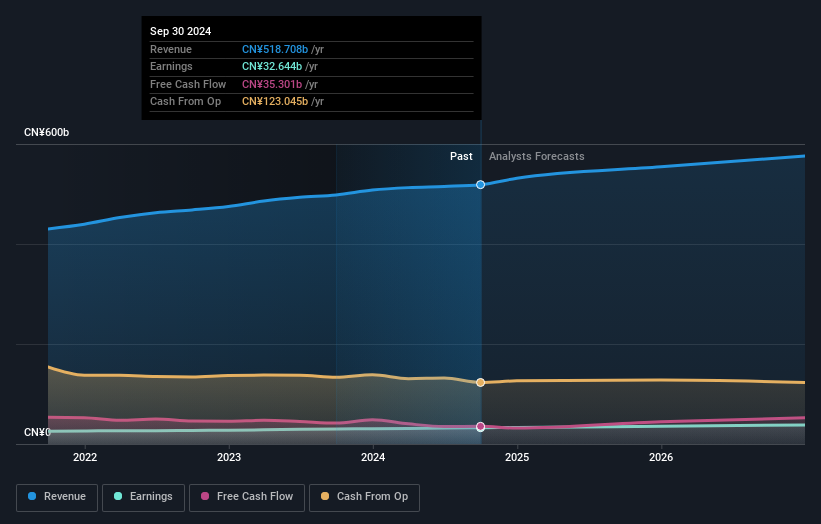This screenshot has width=821, height=524.
Task: Click the CN¥0 y-axis label
Action: click(x=38, y=432)
